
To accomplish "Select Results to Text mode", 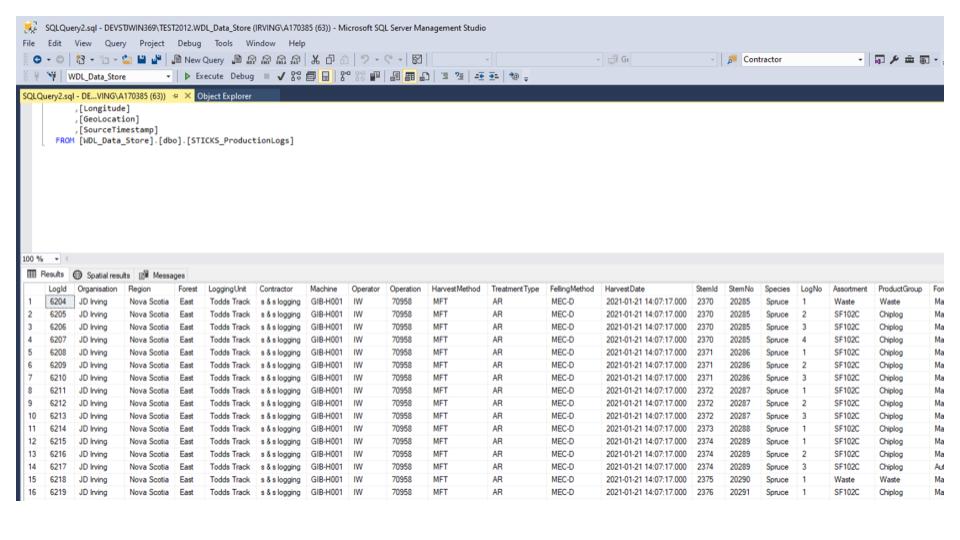I will [394, 77].
